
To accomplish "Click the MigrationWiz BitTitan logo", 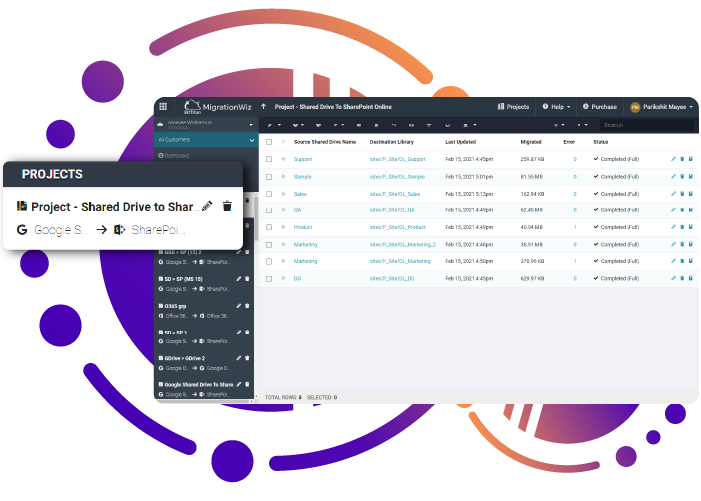I will tap(218, 107).
